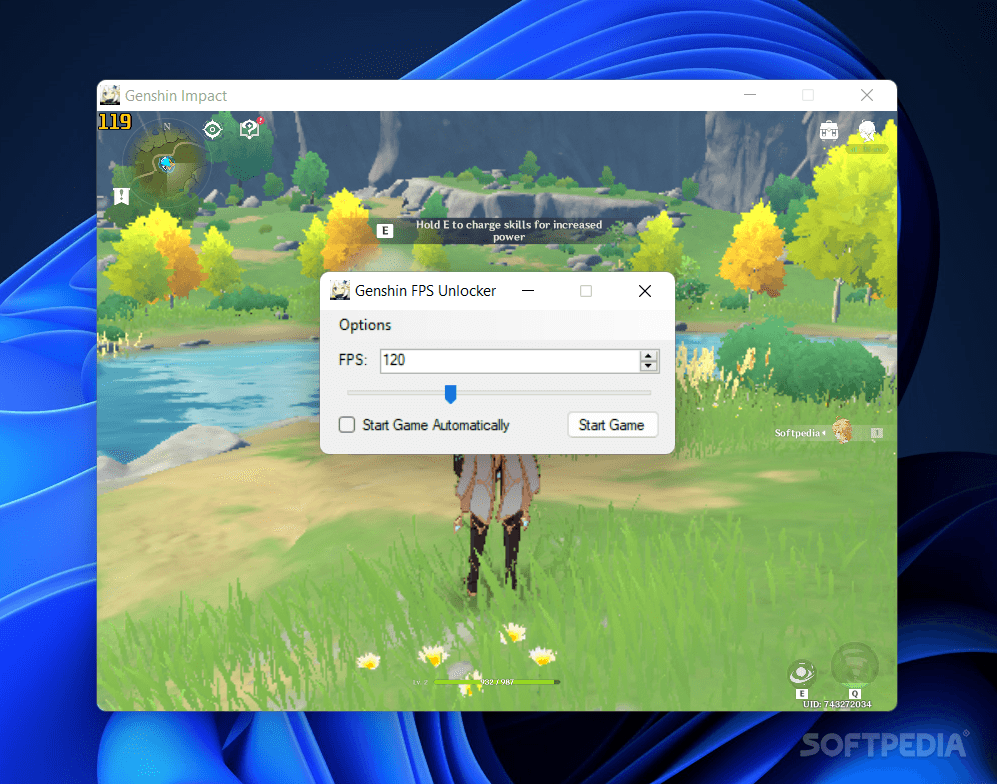Click the Genshin FPS Unlocker title icon

point(340,291)
